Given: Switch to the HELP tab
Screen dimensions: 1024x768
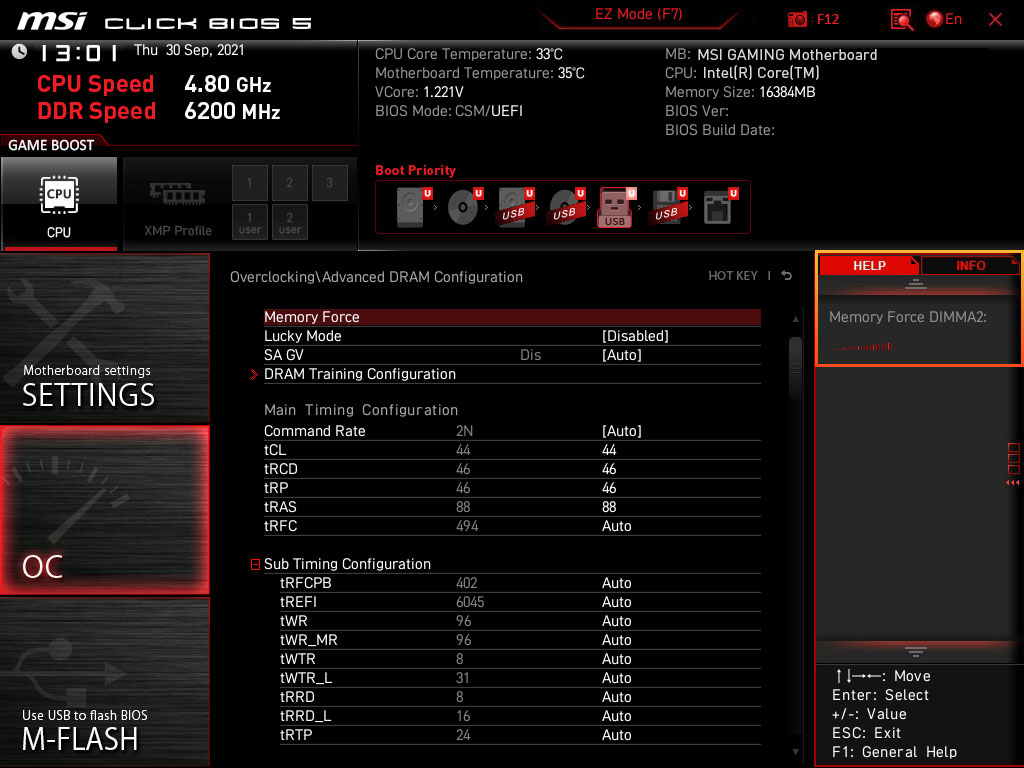Looking at the screenshot, I should (869, 266).
